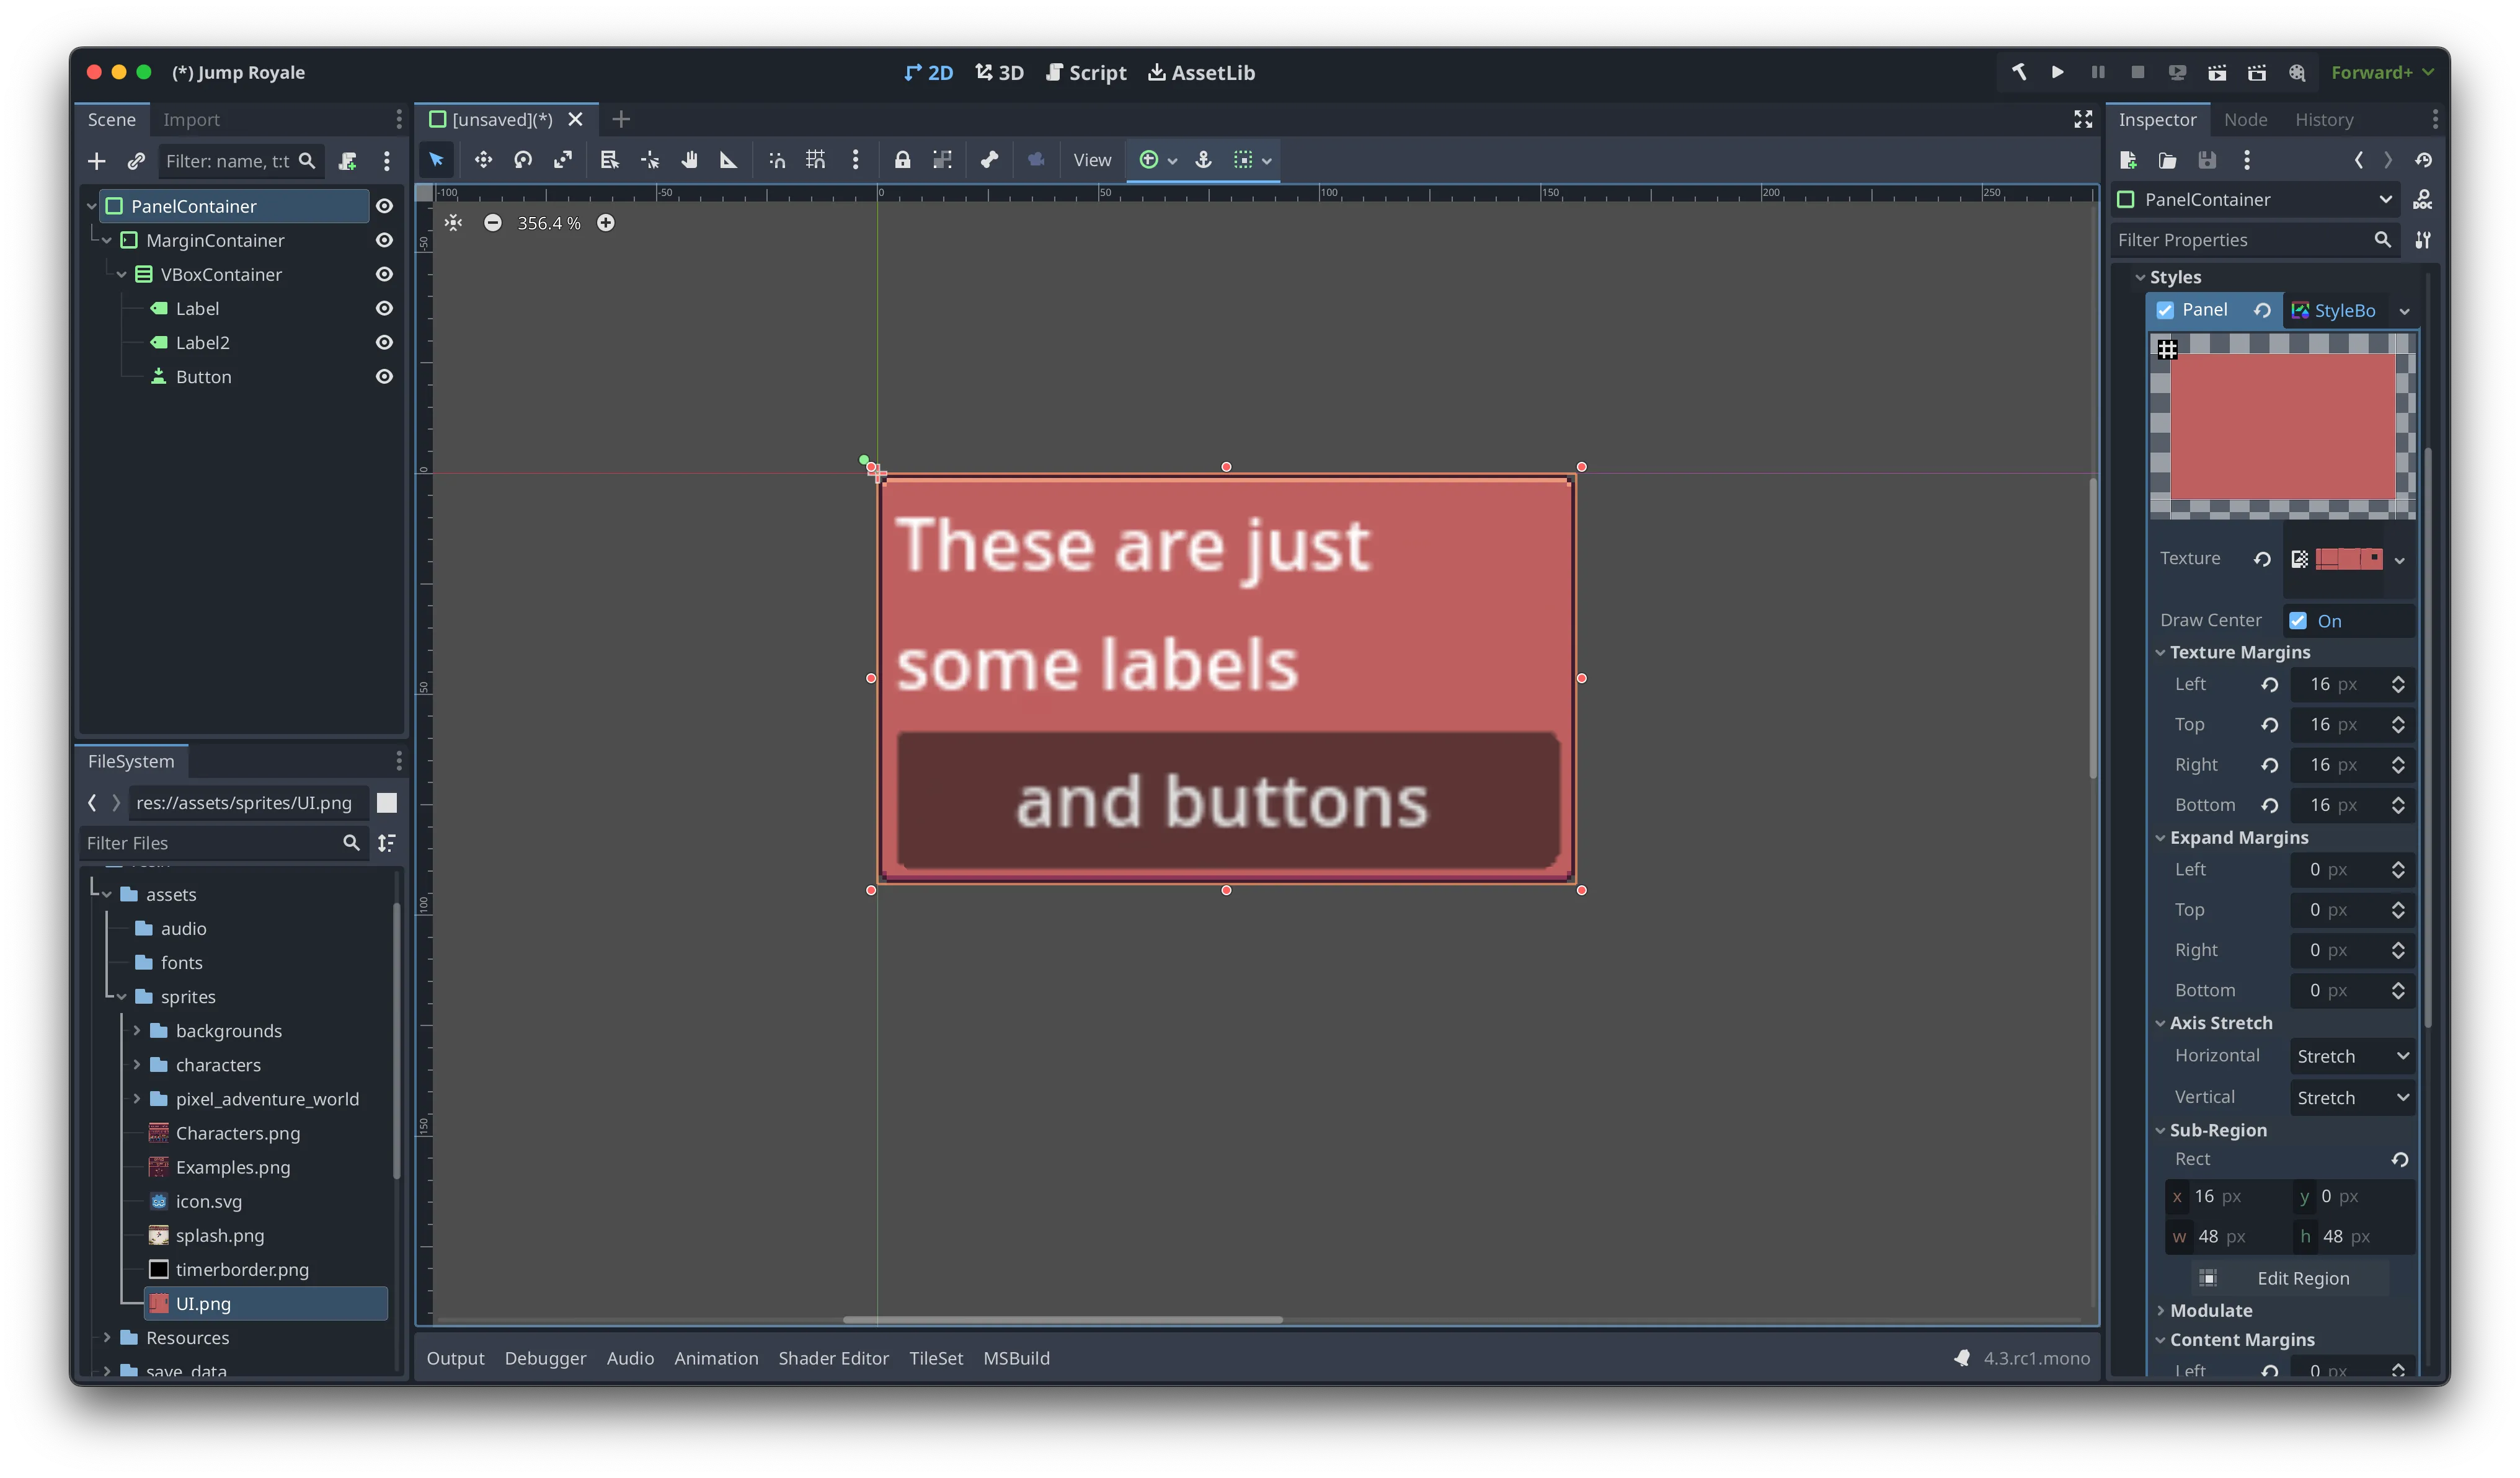Toggle visibility of the Button node
The width and height of the screenshot is (2520, 1478).
click(x=384, y=377)
